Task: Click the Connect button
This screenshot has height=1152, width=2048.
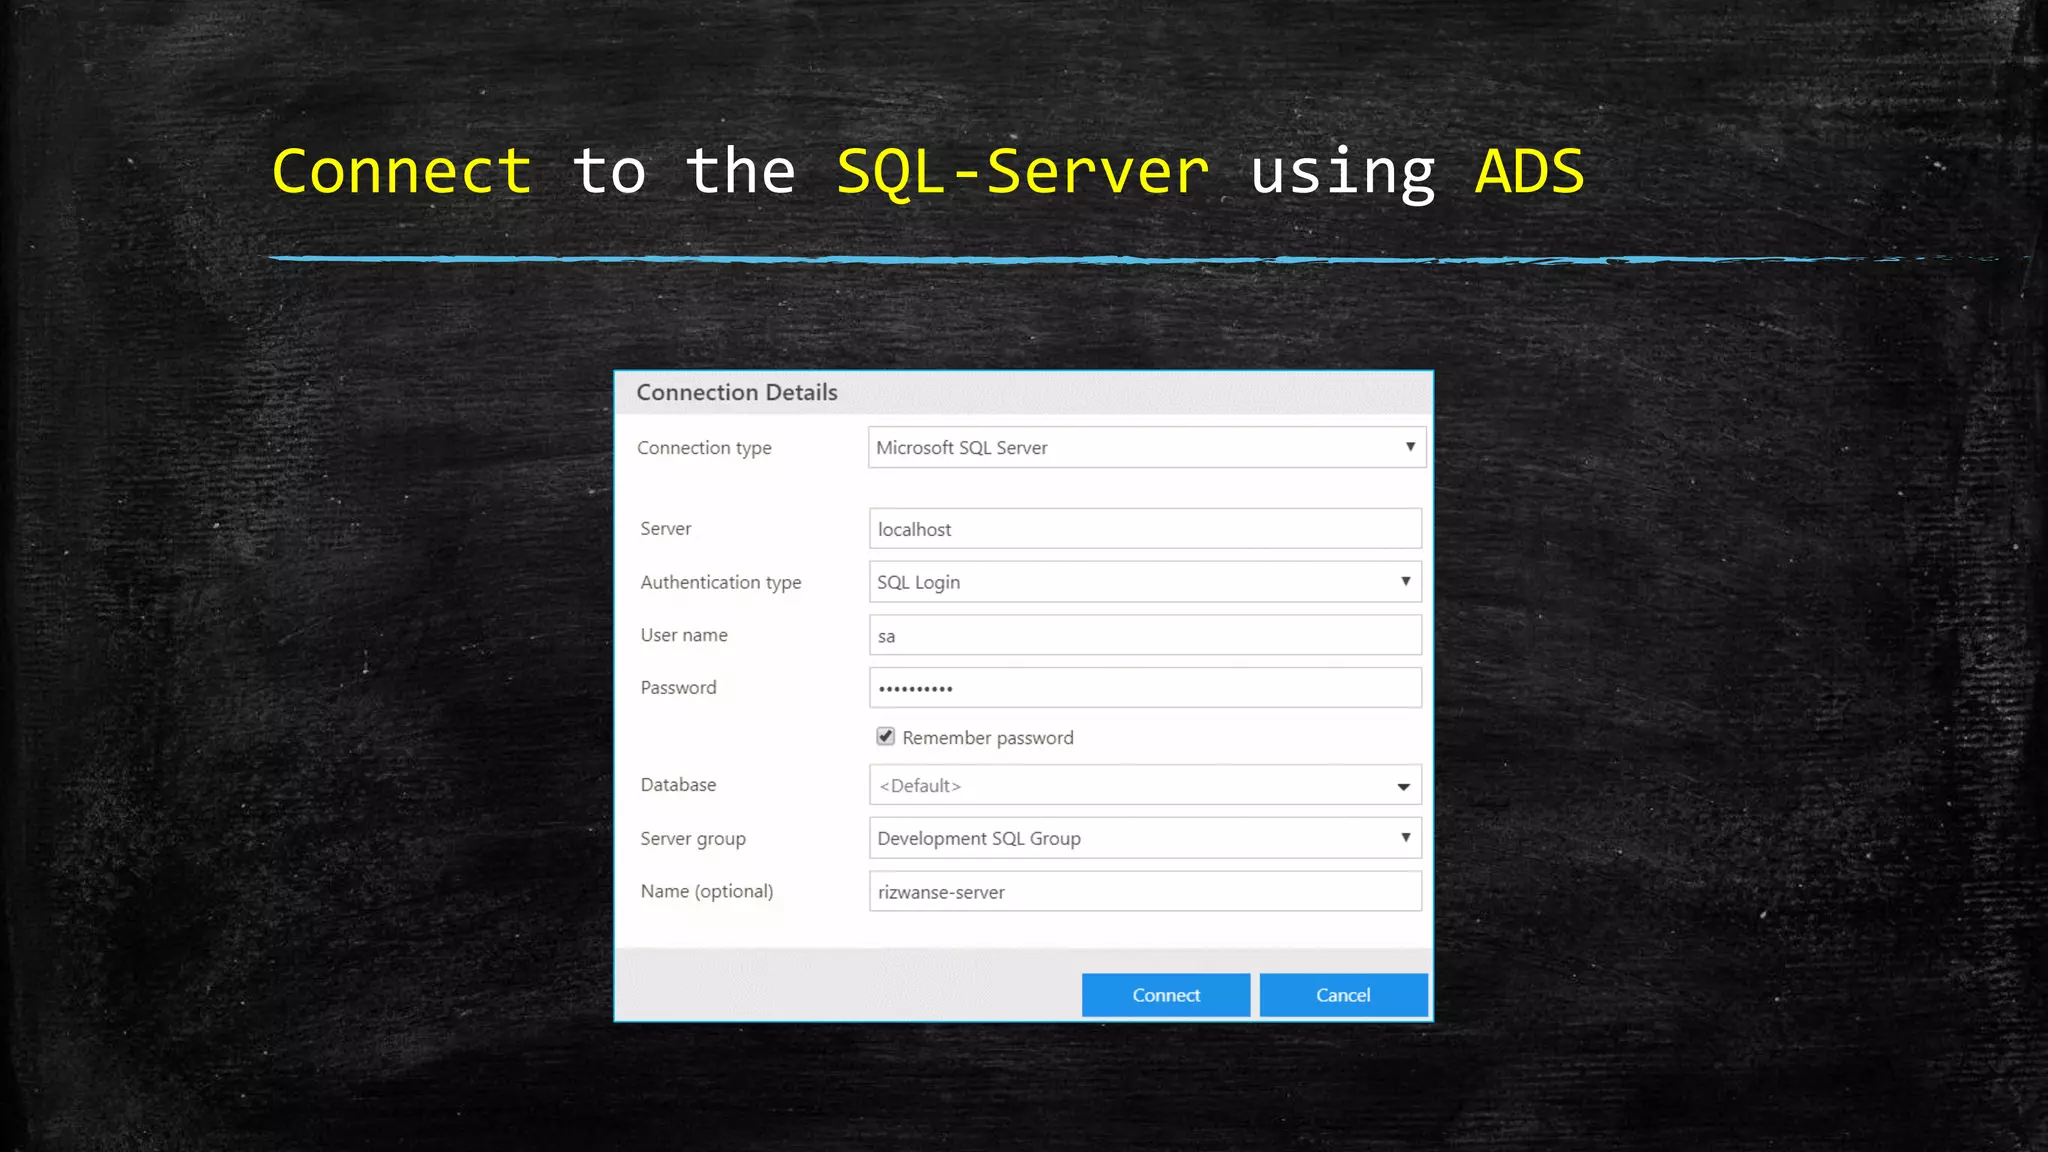Action: pos(1166,995)
